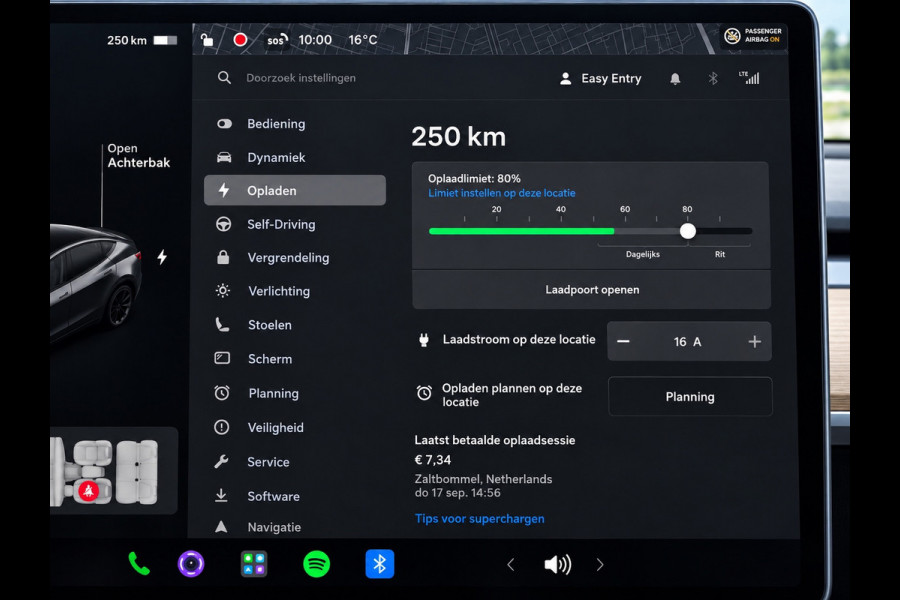Click the speaker volume icon
This screenshot has height=600, width=900.
557,565
